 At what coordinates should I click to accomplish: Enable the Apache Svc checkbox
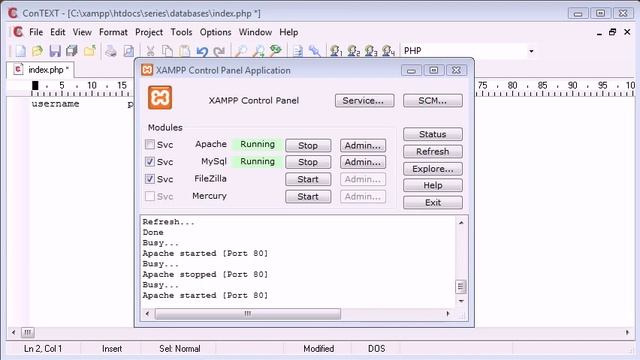click(150, 144)
